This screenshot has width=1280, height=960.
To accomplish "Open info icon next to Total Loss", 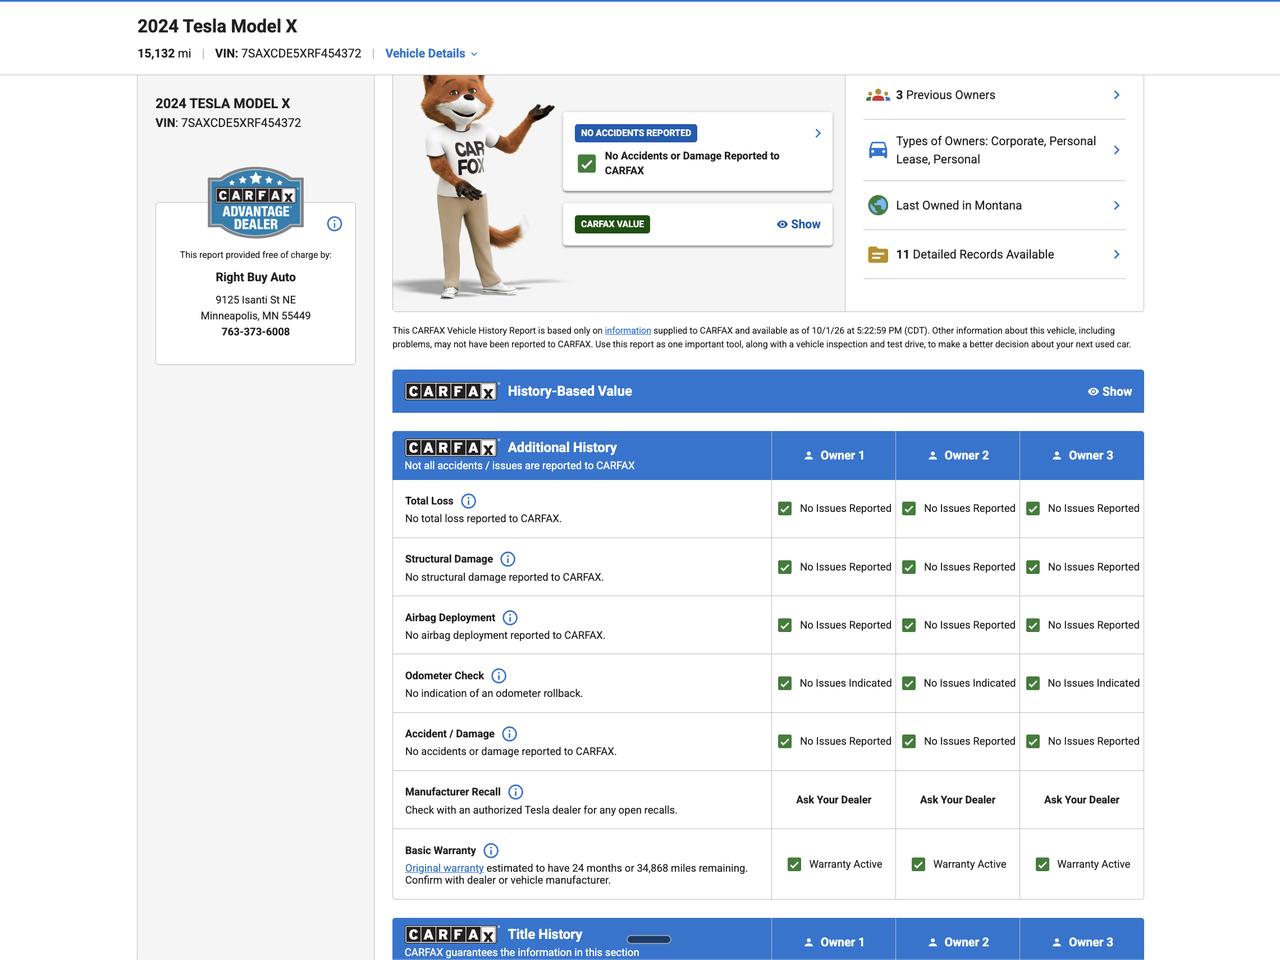I will point(468,501).
